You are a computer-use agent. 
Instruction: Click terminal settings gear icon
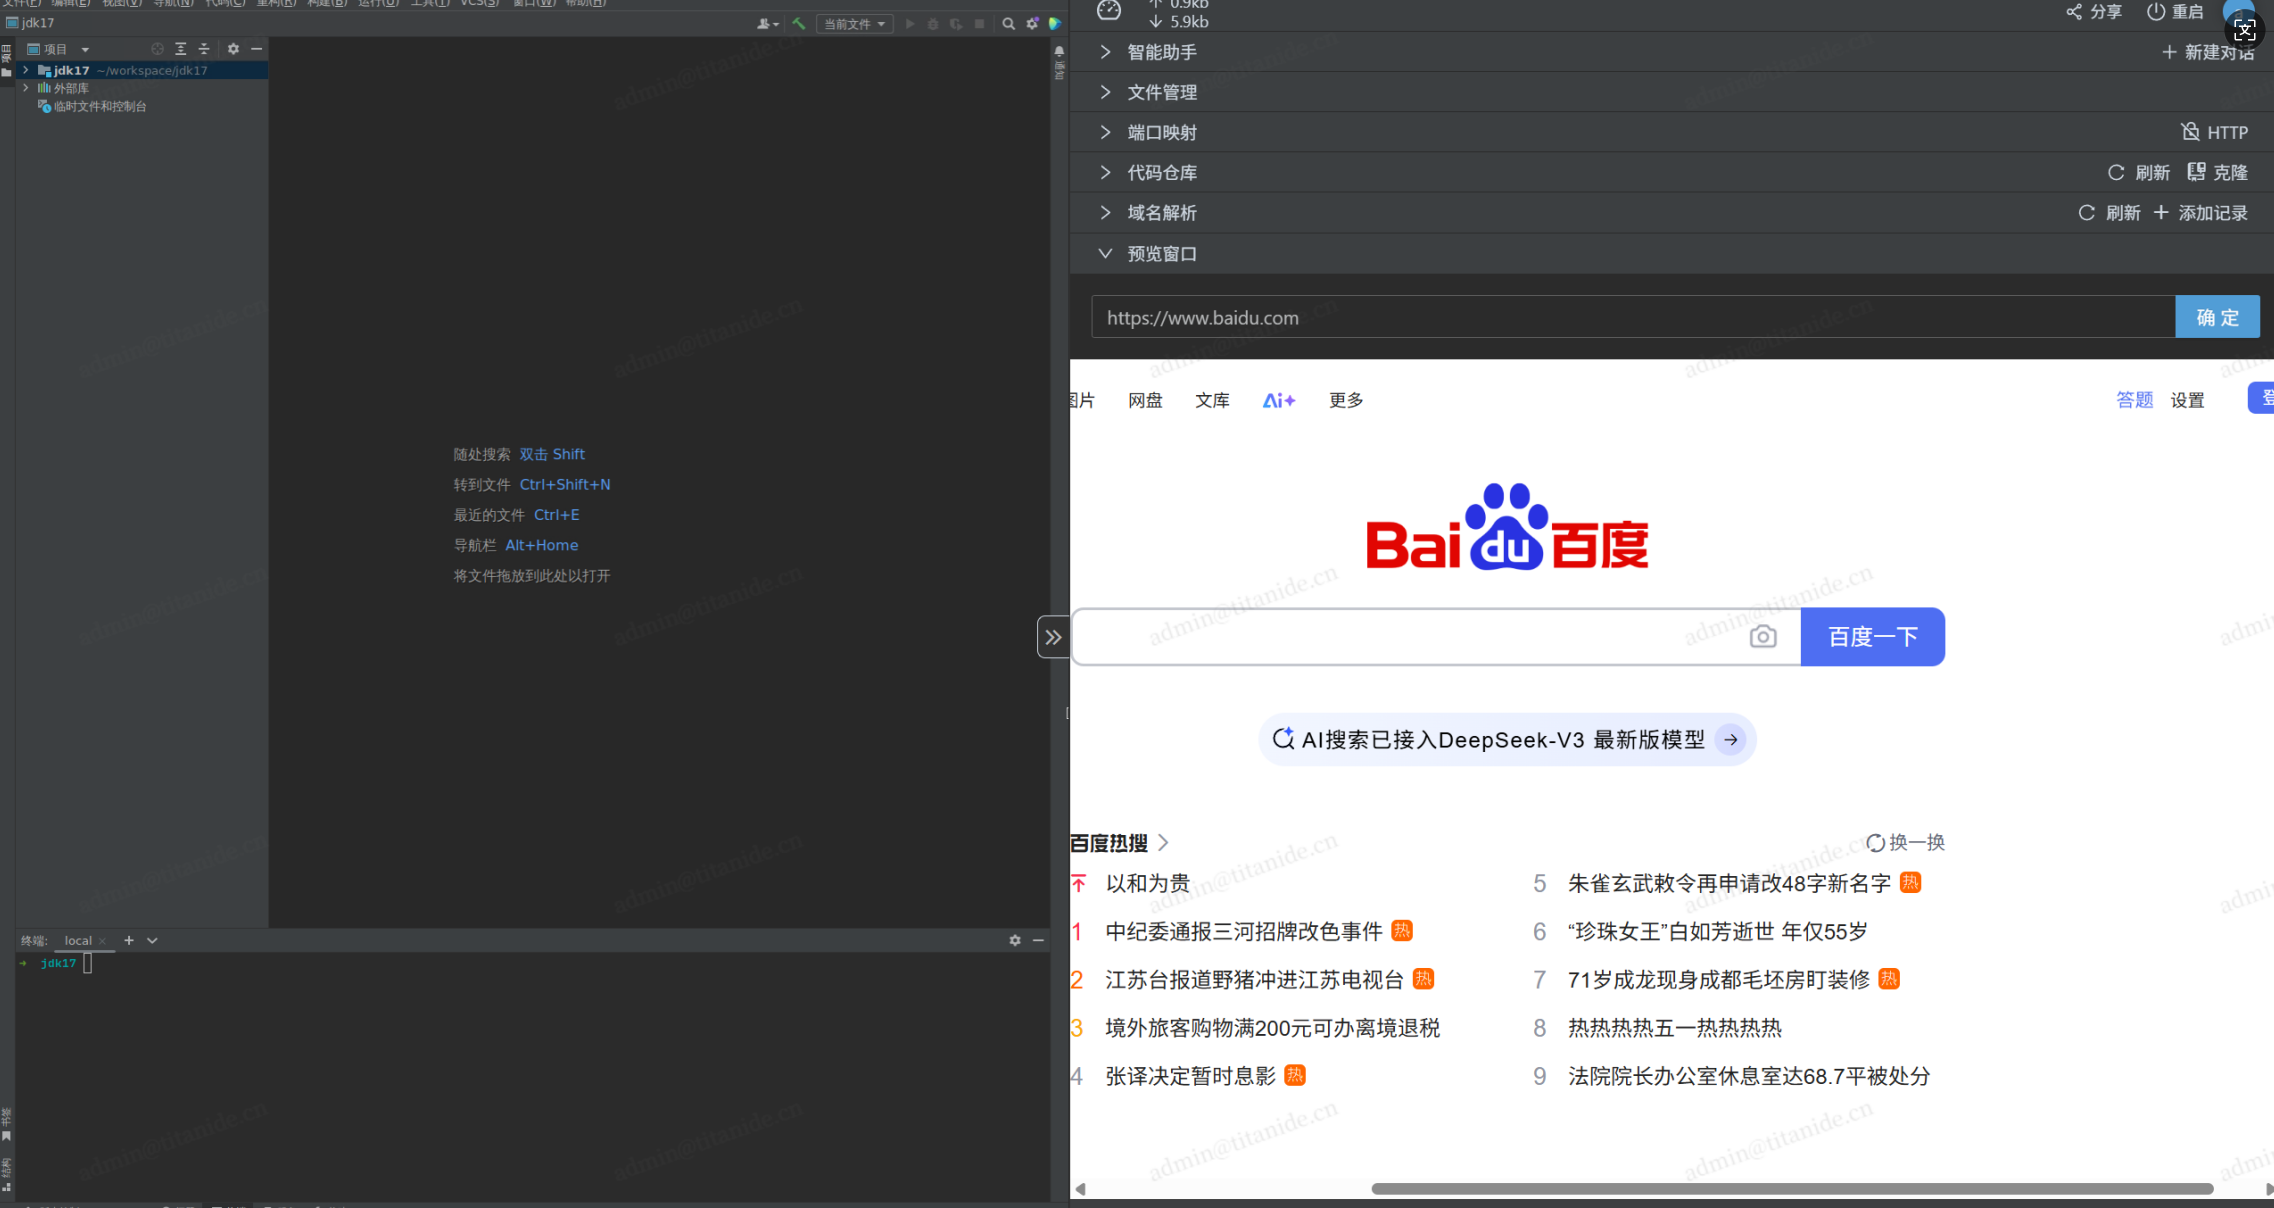pyautogui.click(x=1015, y=940)
